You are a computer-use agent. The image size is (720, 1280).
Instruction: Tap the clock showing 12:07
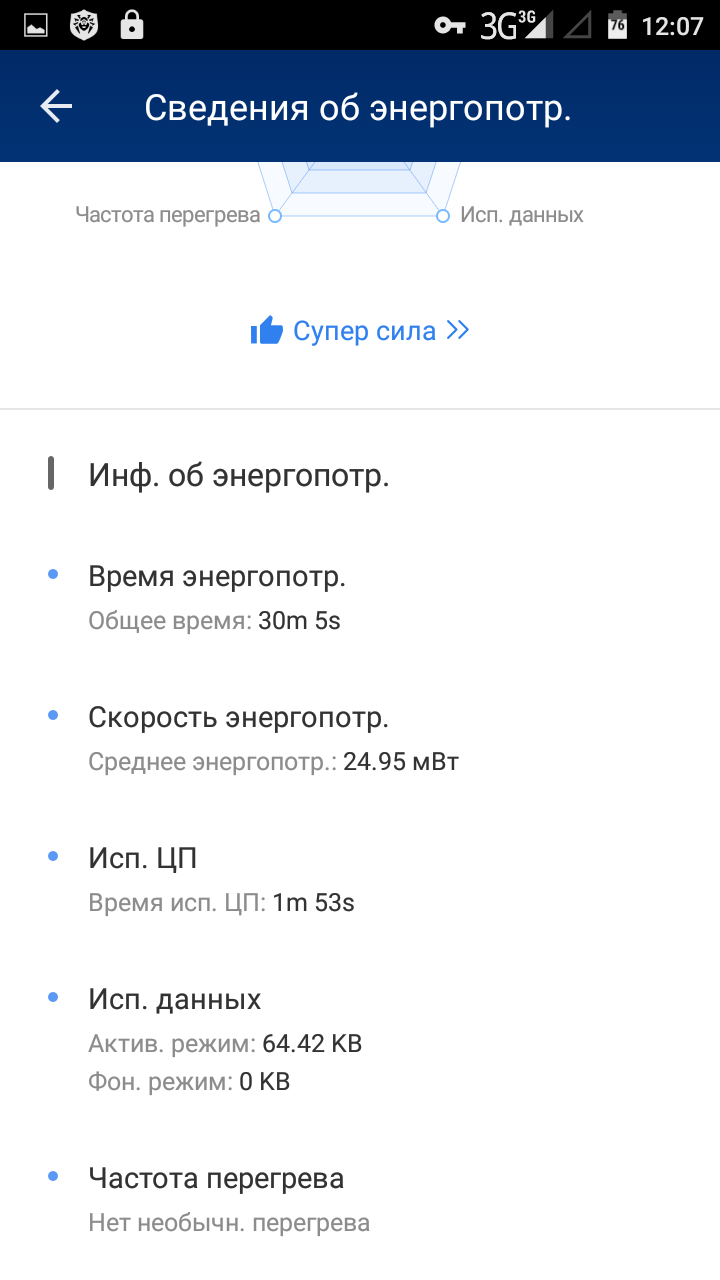coord(672,26)
